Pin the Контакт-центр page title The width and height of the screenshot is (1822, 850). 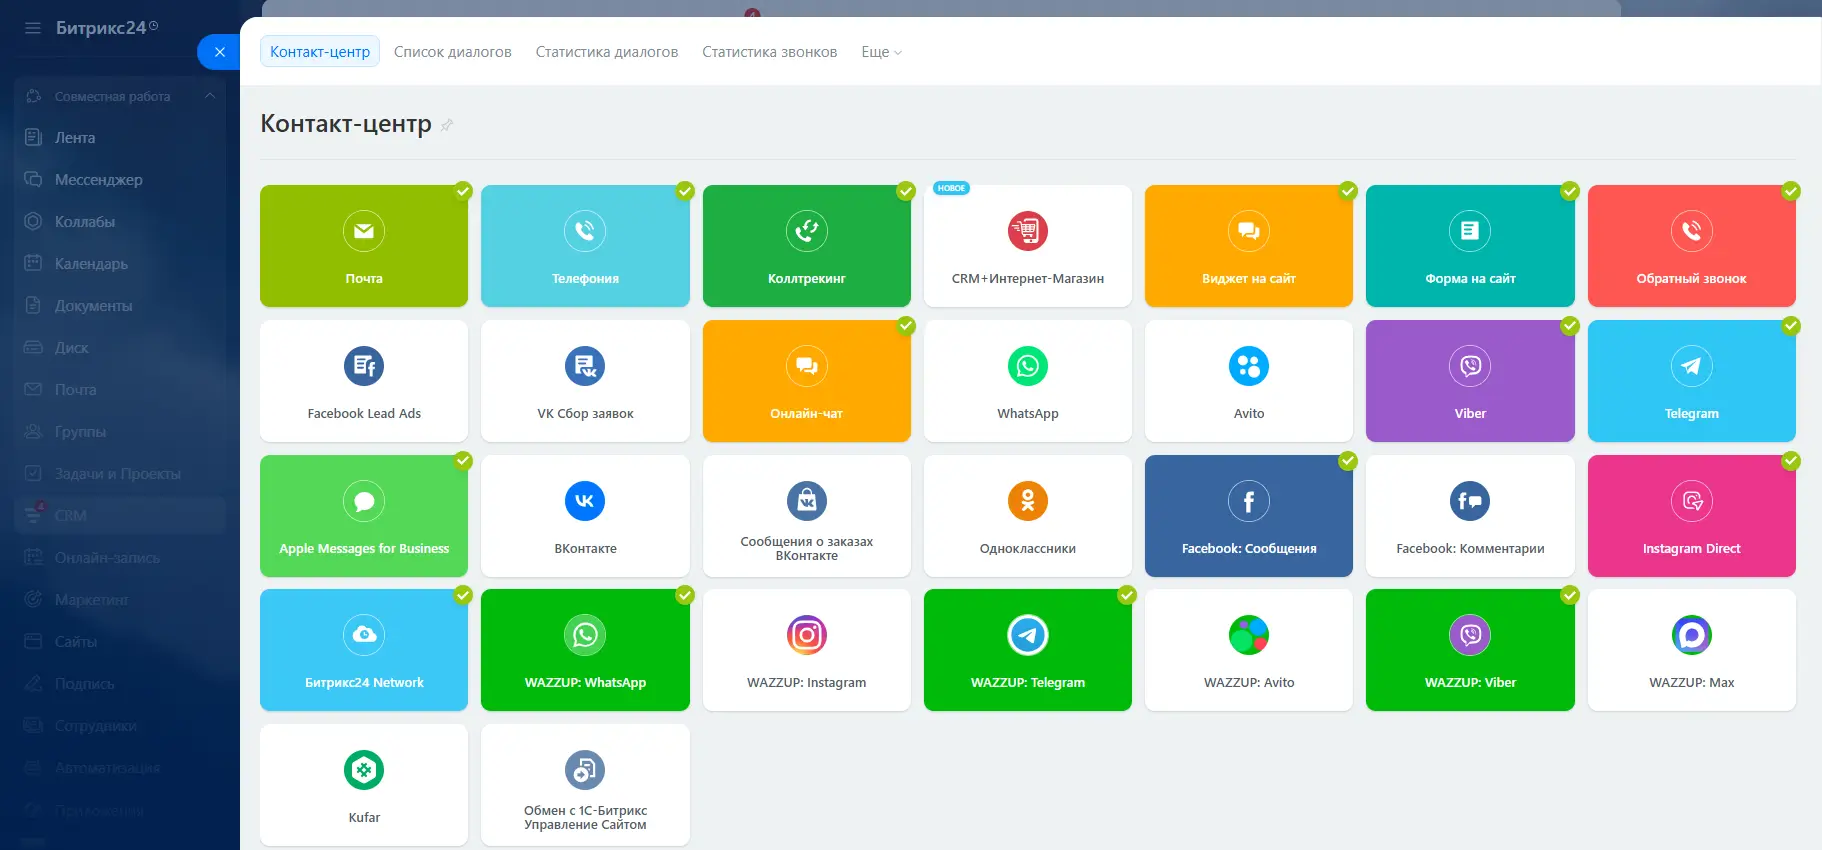(x=447, y=125)
